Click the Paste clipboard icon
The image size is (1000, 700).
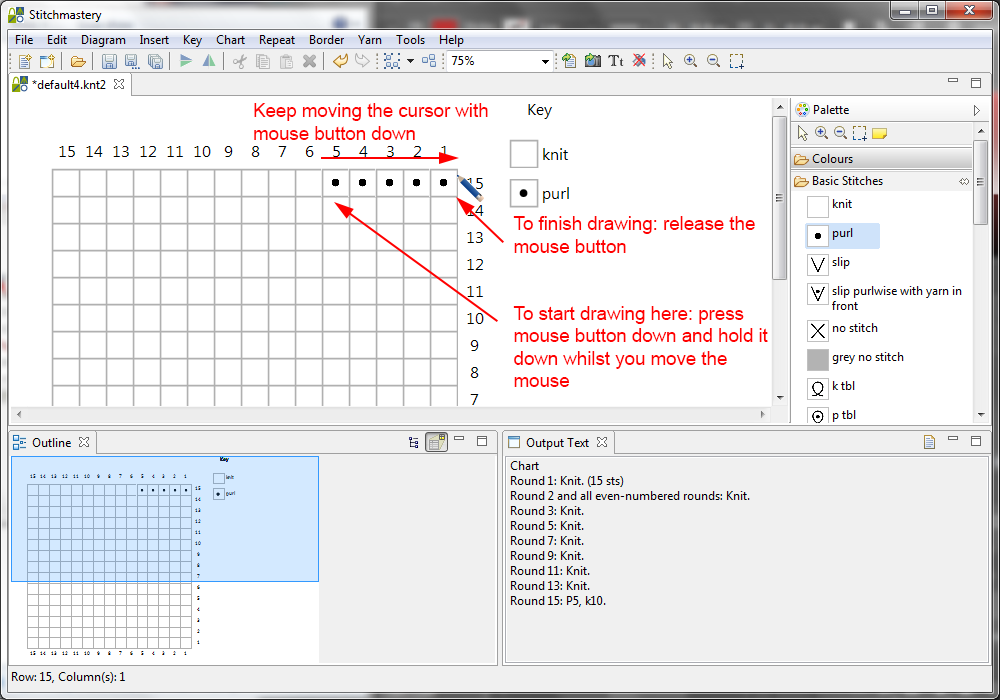coord(286,61)
